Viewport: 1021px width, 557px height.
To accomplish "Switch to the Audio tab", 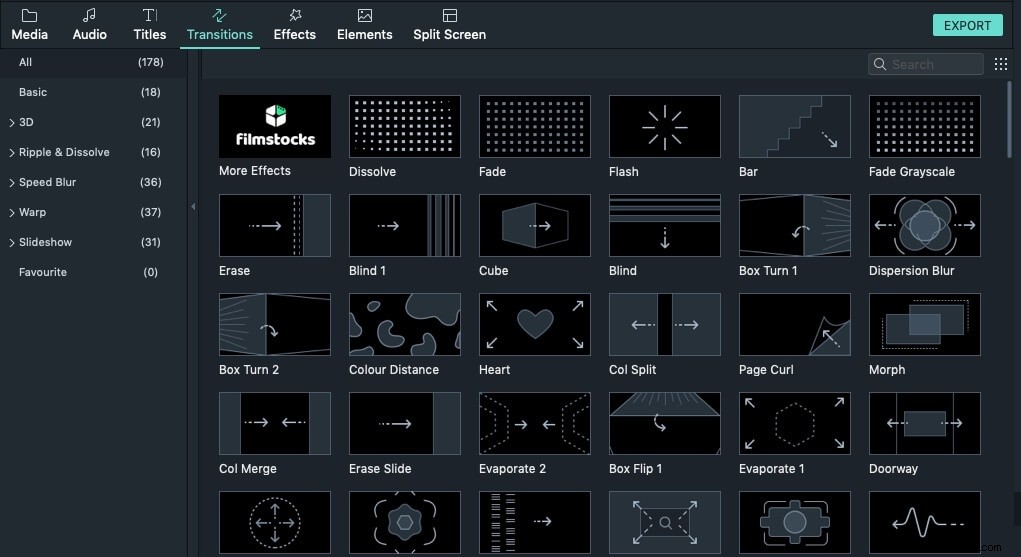I will [x=89, y=25].
